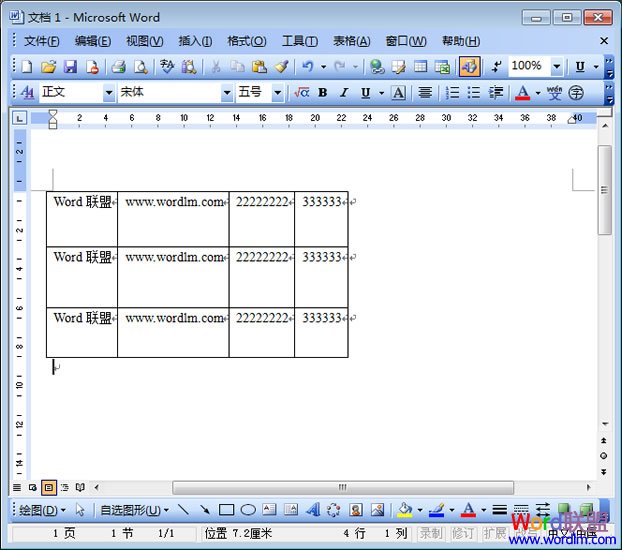Toggle the 录制 macro recording indicator
The width and height of the screenshot is (622, 550).
(431, 533)
